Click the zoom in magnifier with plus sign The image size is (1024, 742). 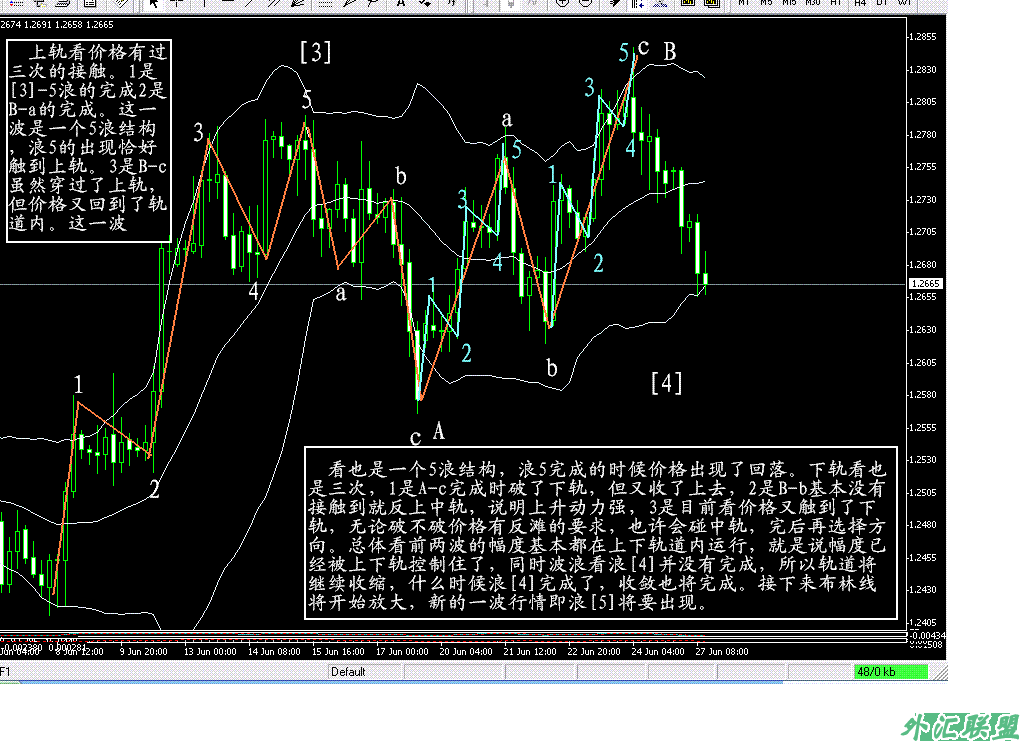click(562, 3)
